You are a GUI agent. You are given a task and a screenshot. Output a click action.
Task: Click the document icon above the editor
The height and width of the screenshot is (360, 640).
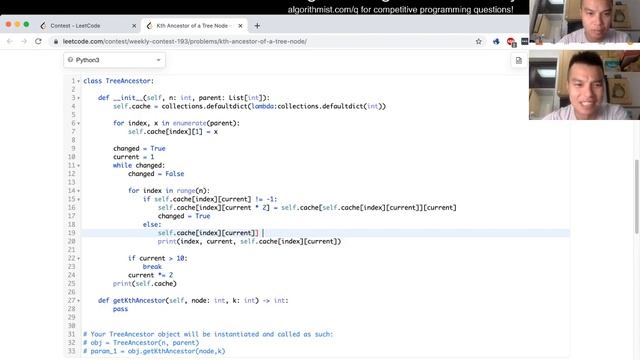coord(518,60)
